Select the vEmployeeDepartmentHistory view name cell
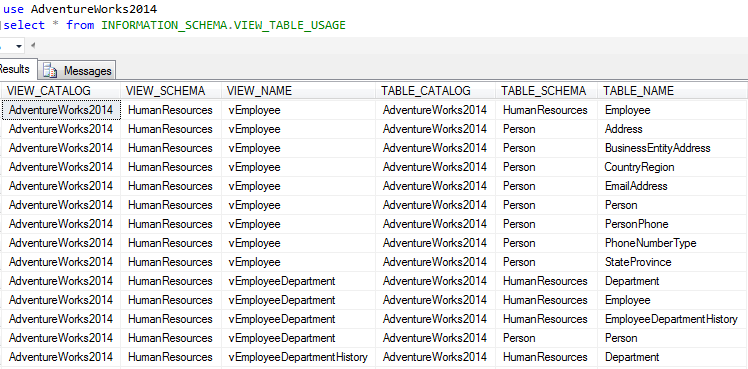The width and height of the screenshot is (748, 369). pyautogui.click(x=299, y=357)
